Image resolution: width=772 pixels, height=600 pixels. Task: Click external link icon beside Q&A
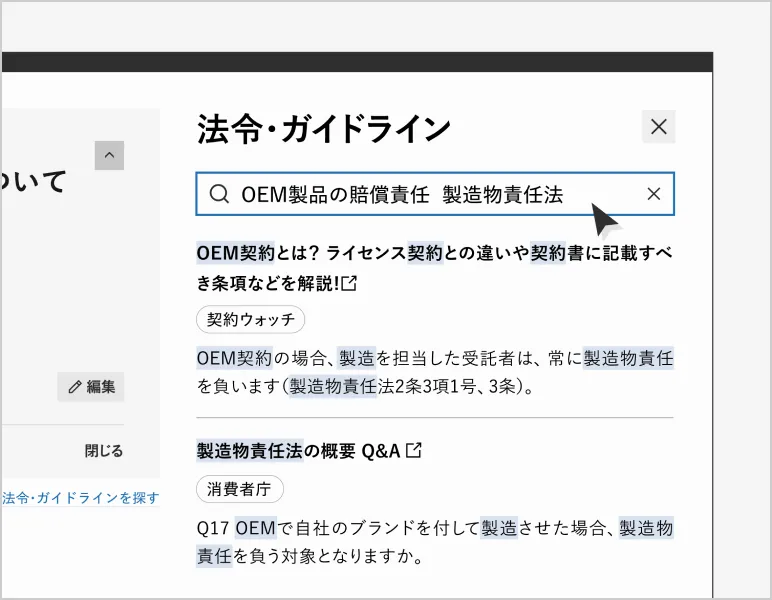click(414, 450)
